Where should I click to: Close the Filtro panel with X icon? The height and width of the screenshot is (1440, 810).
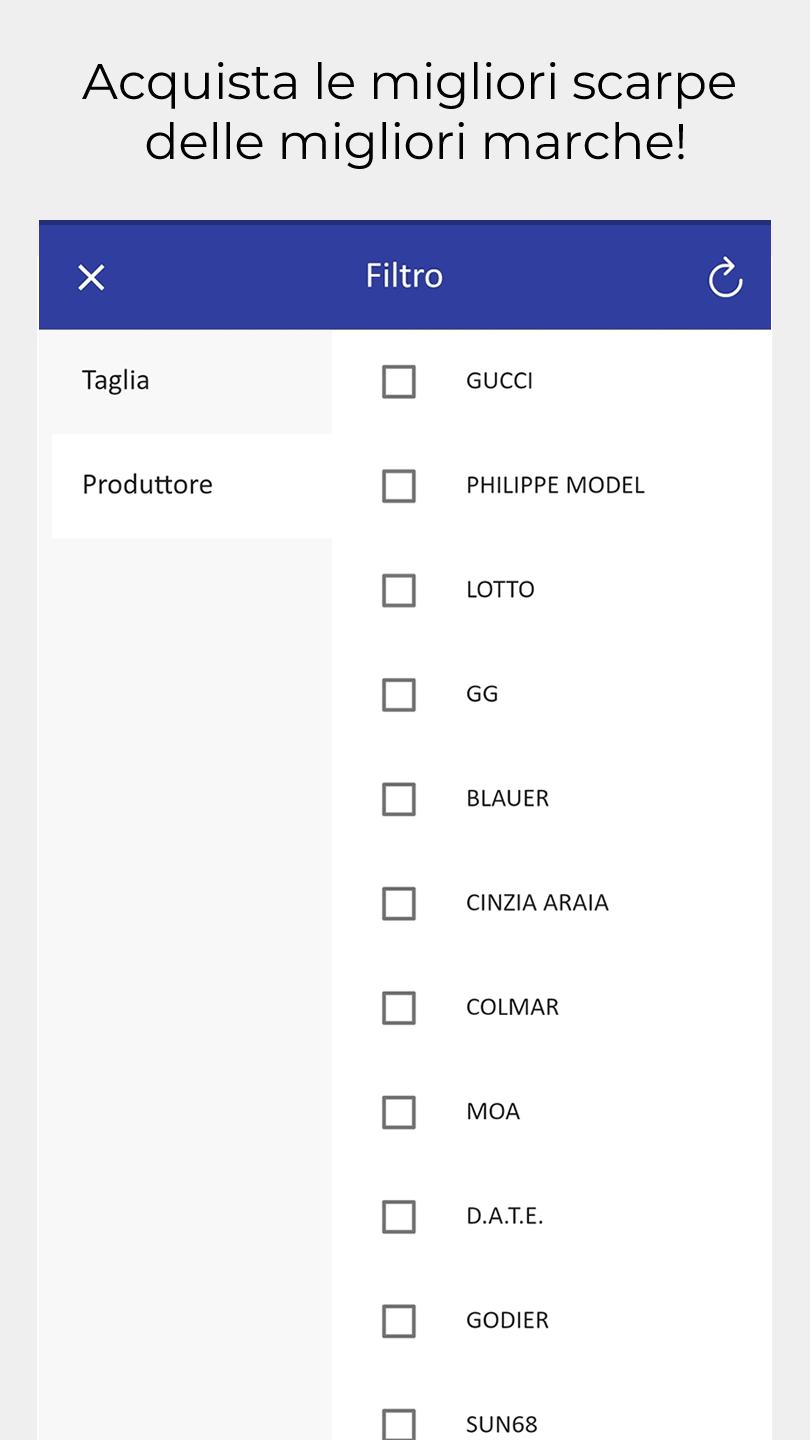point(91,277)
